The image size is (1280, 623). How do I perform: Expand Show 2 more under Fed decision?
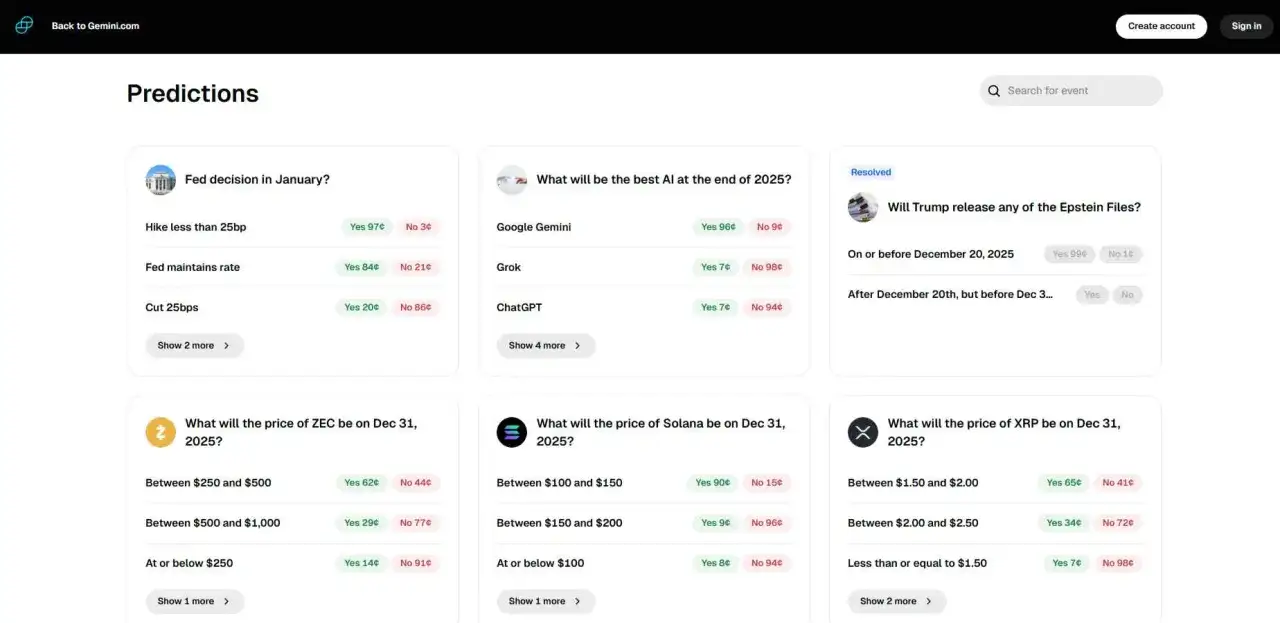pyautogui.click(x=194, y=346)
